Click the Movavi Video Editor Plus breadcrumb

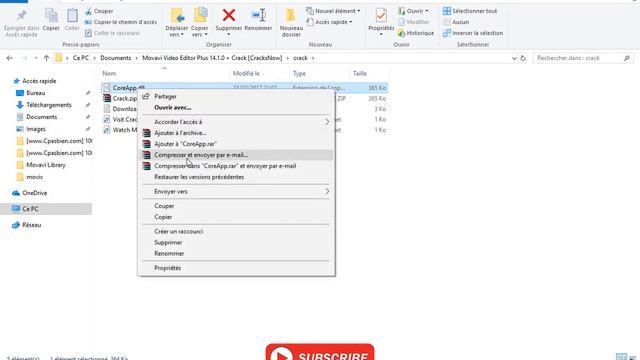(x=212, y=58)
